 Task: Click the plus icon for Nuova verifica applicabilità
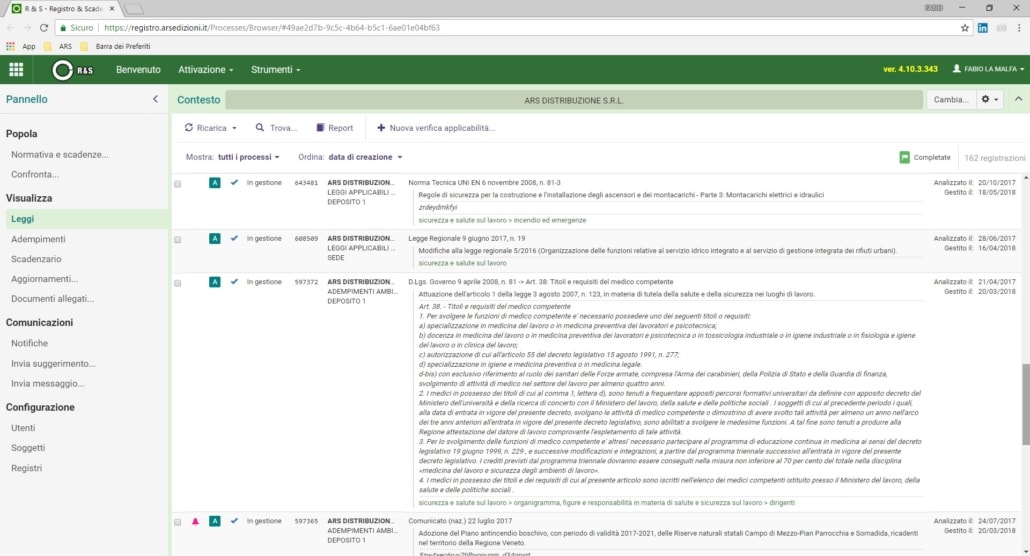380,127
